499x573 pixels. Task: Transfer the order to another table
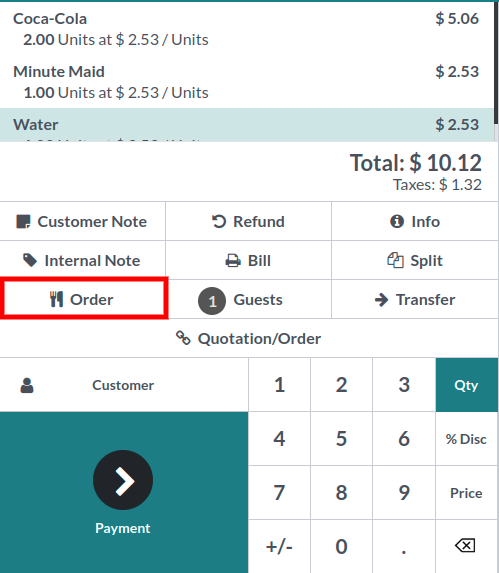click(x=415, y=300)
